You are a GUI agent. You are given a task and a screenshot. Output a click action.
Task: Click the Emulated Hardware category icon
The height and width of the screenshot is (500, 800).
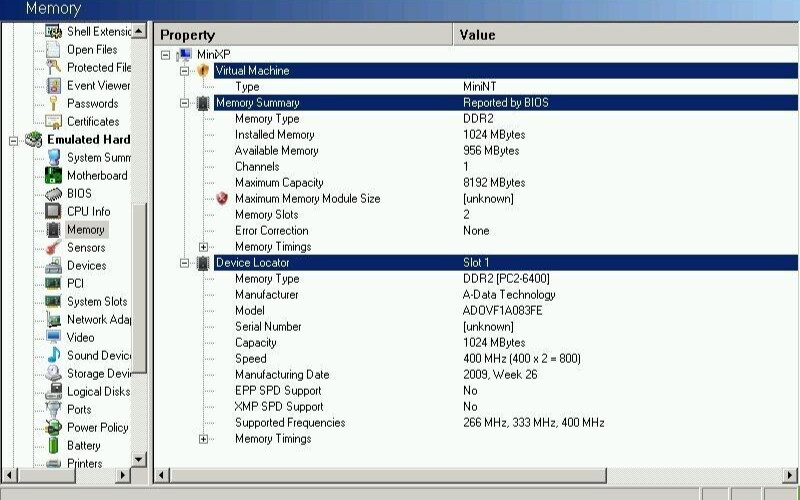pos(34,139)
